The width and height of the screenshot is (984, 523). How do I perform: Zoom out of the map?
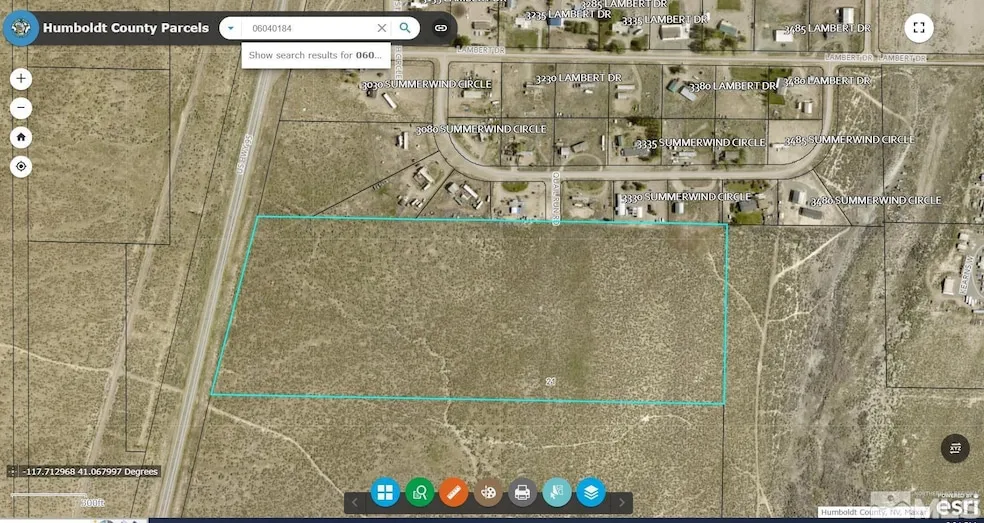pos(22,108)
